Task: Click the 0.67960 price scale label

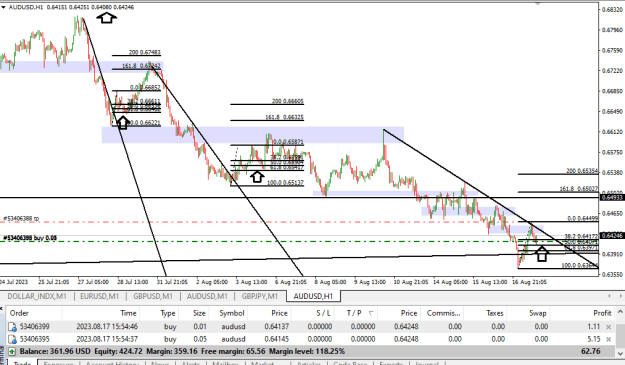Action: coord(612,30)
